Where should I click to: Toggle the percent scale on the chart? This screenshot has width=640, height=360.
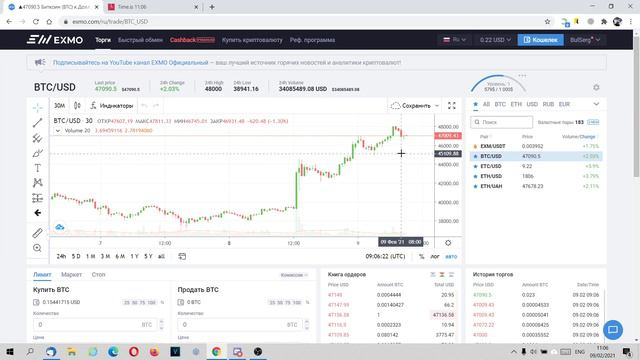click(422, 256)
